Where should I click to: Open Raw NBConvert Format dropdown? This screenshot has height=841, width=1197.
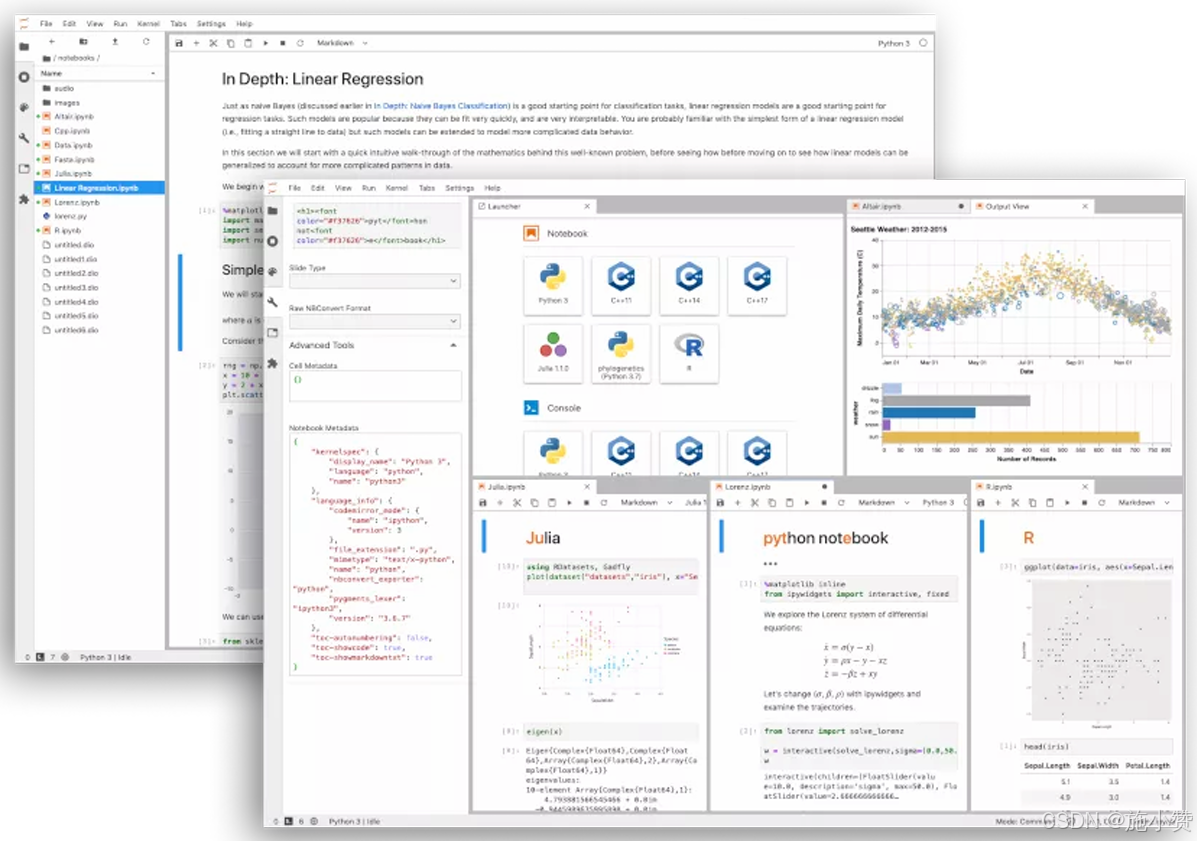(x=375, y=321)
